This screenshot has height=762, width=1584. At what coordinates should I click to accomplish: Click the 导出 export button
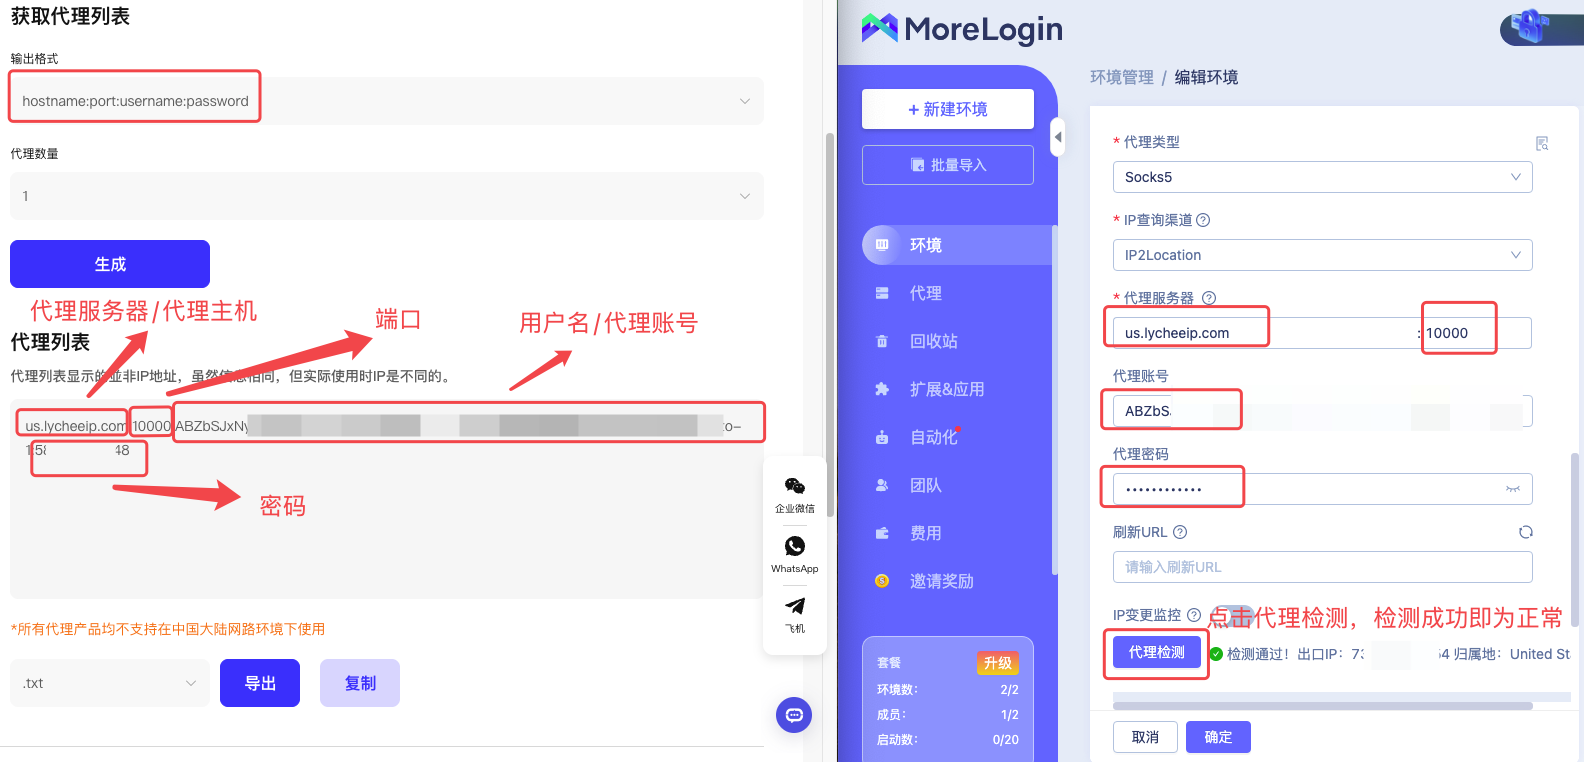tap(260, 683)
